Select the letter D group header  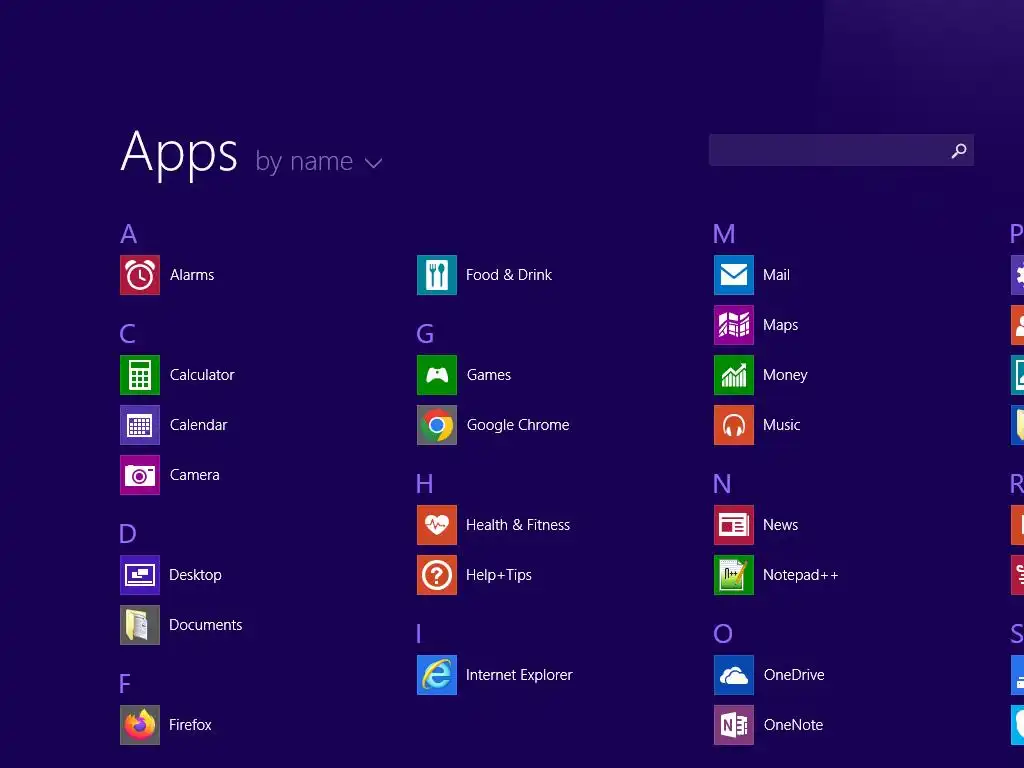[128, 534]
